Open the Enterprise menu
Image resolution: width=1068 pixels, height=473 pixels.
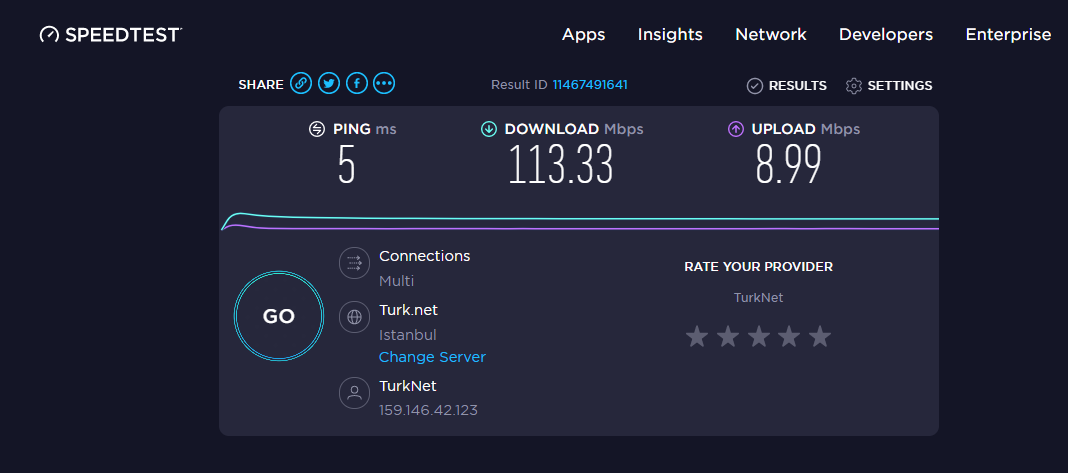[1009, 35]
